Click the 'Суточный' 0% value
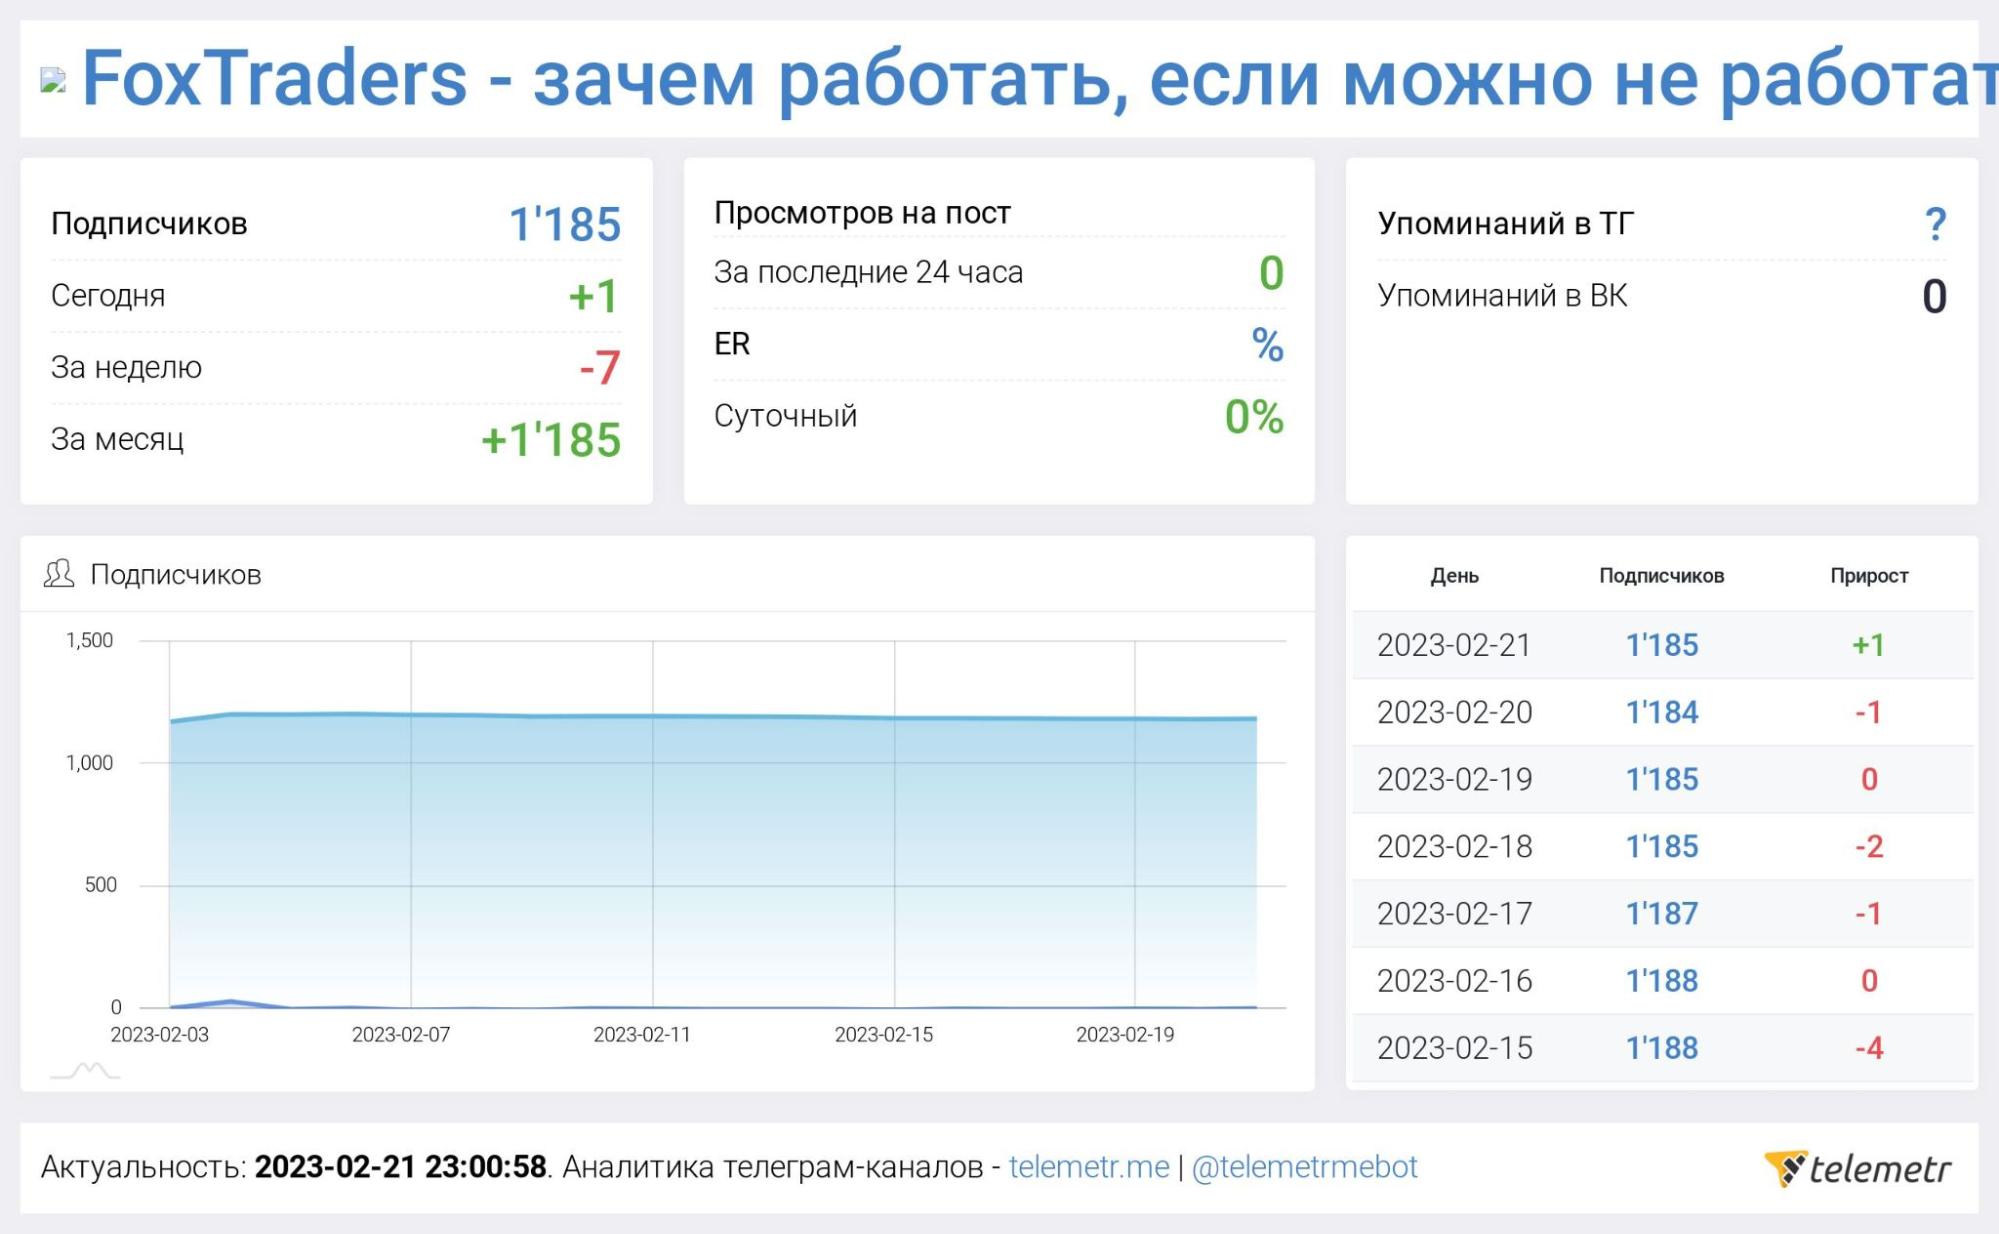The width and height of the screenshot is (1999, 1234). click(x=1254, y=417)
